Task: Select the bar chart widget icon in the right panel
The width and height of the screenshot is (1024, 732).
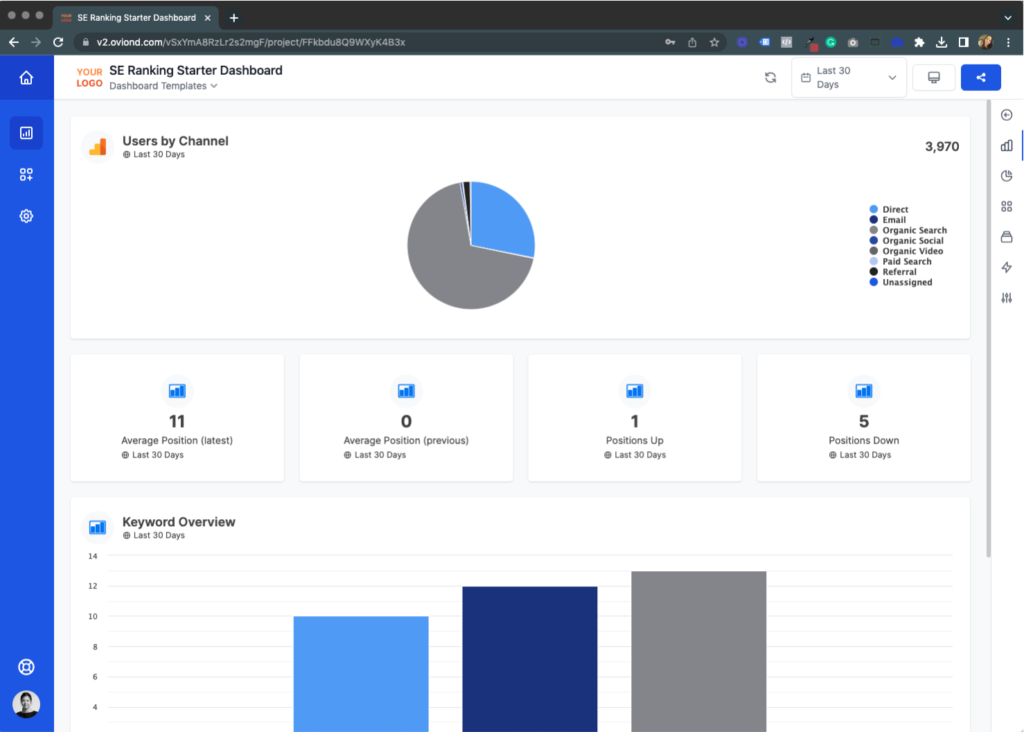Action: (1006, 146)
